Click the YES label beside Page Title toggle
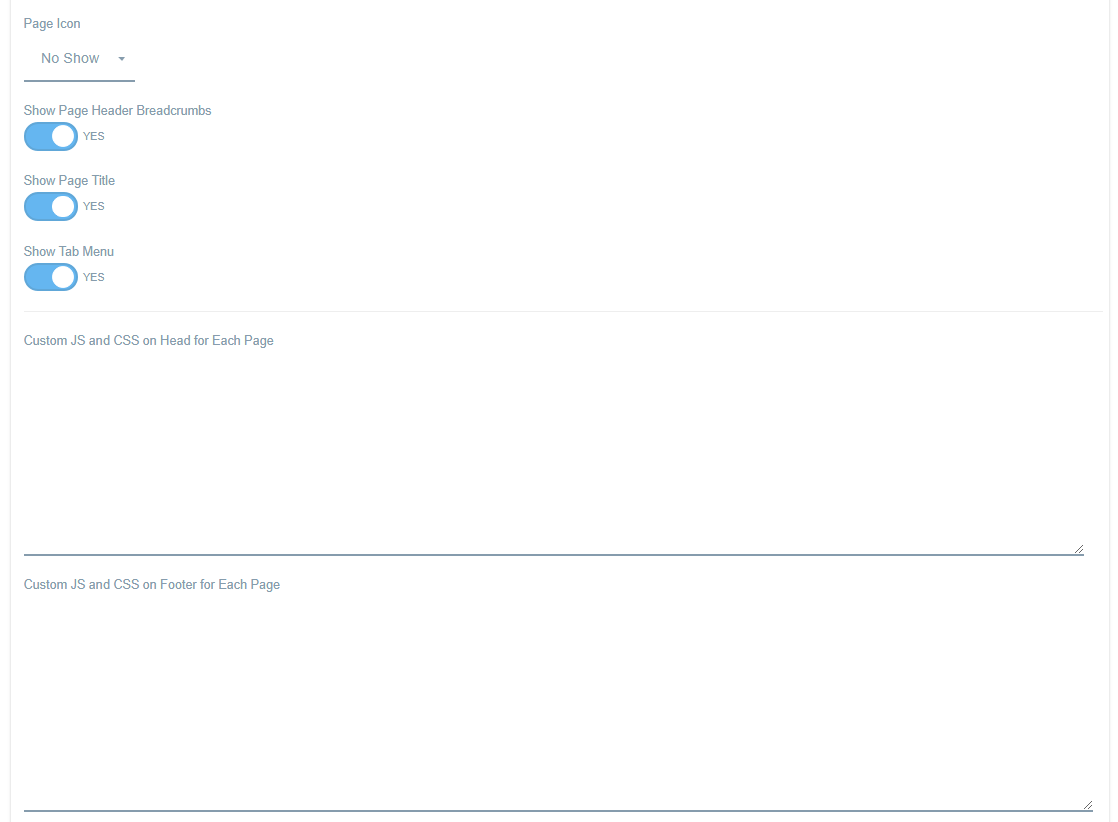Viewport: 1118px width, 822px height. tap(93, 206)
